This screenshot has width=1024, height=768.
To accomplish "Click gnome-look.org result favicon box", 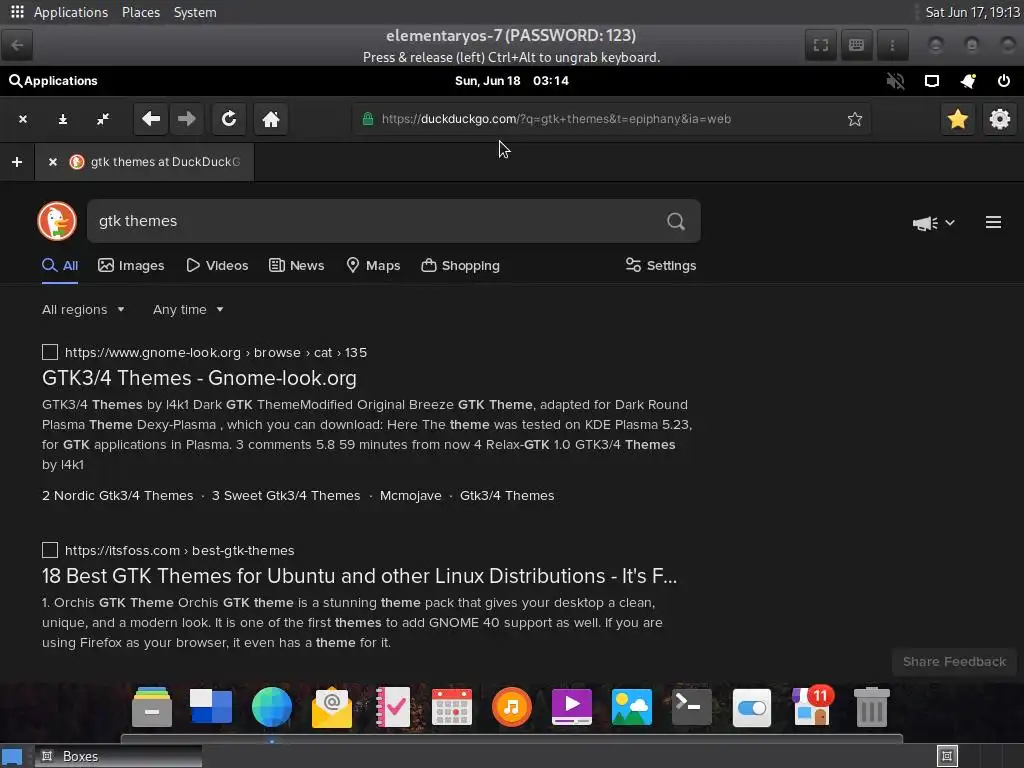I will click(x=50, y=353).
